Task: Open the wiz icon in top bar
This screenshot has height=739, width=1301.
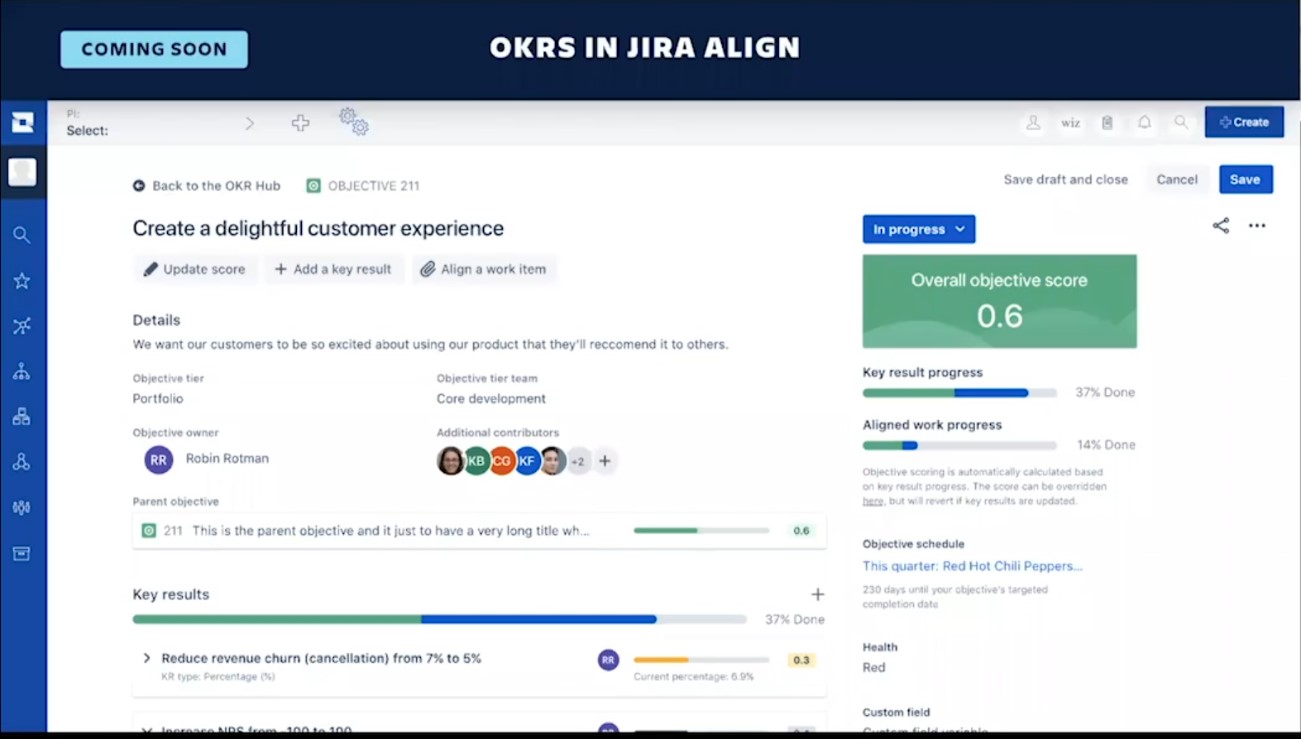Action: [1070, 123]
